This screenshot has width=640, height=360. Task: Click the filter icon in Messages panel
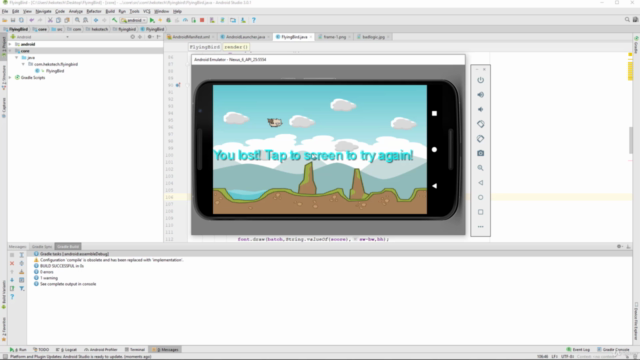22,289
